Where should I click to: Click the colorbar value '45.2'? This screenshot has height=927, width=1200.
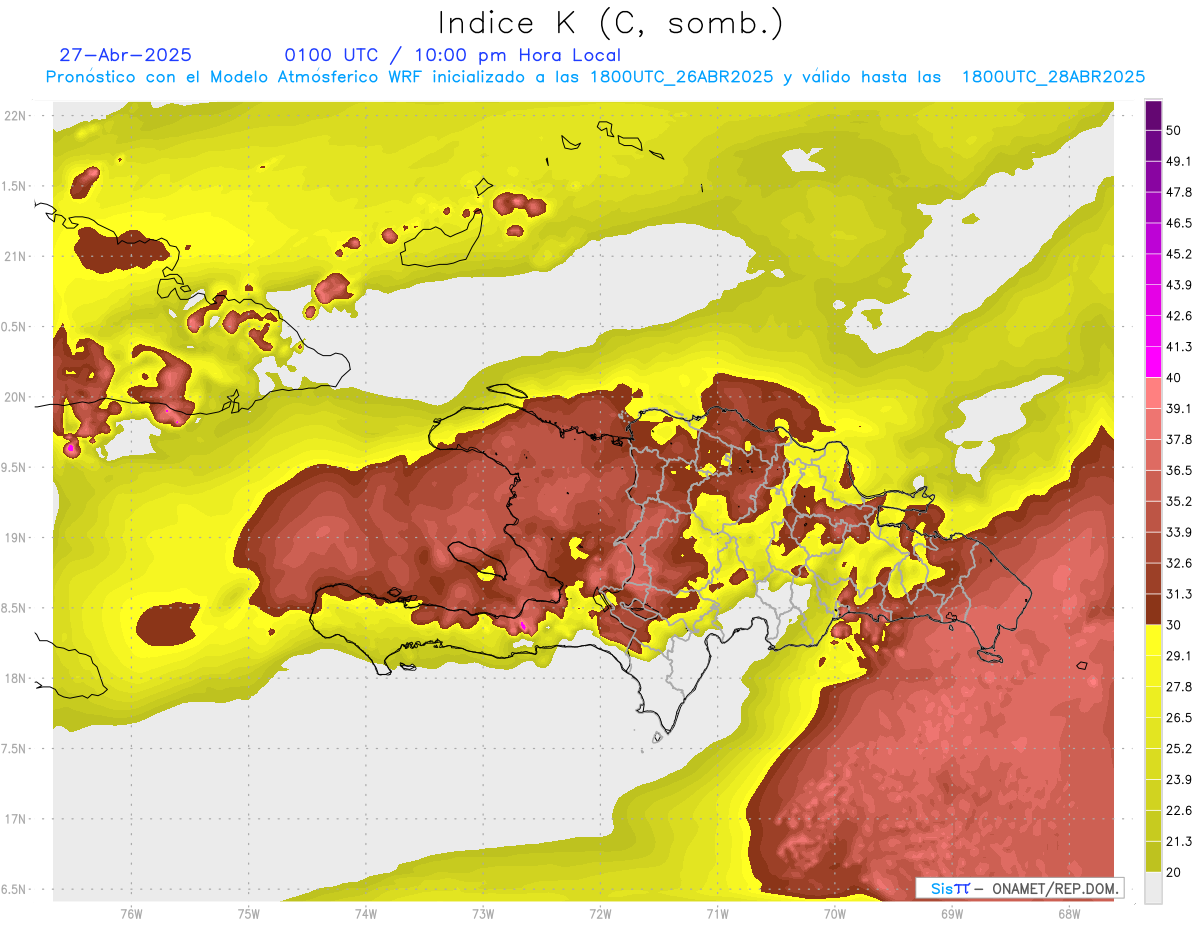coord(1178,254)
